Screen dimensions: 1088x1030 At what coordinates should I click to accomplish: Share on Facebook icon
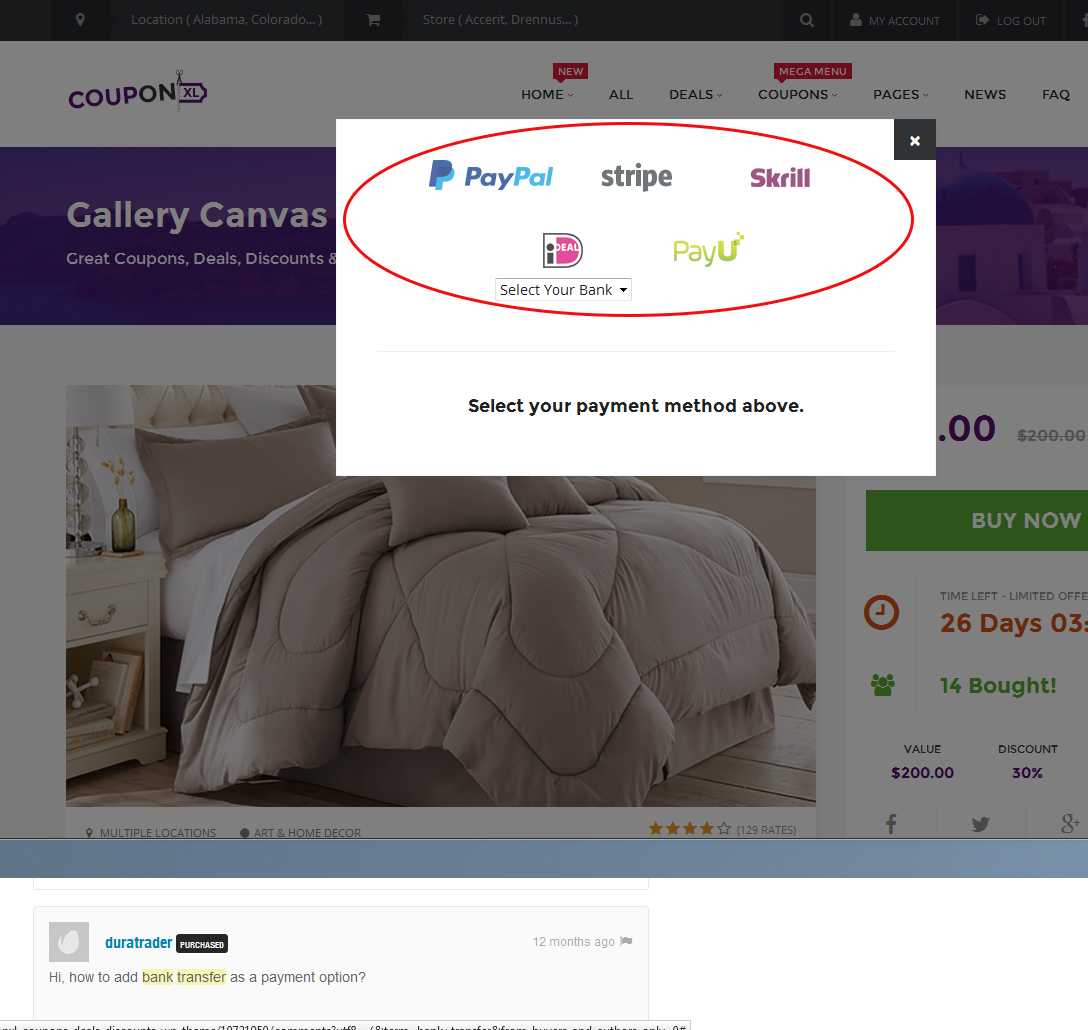(891, 824)
